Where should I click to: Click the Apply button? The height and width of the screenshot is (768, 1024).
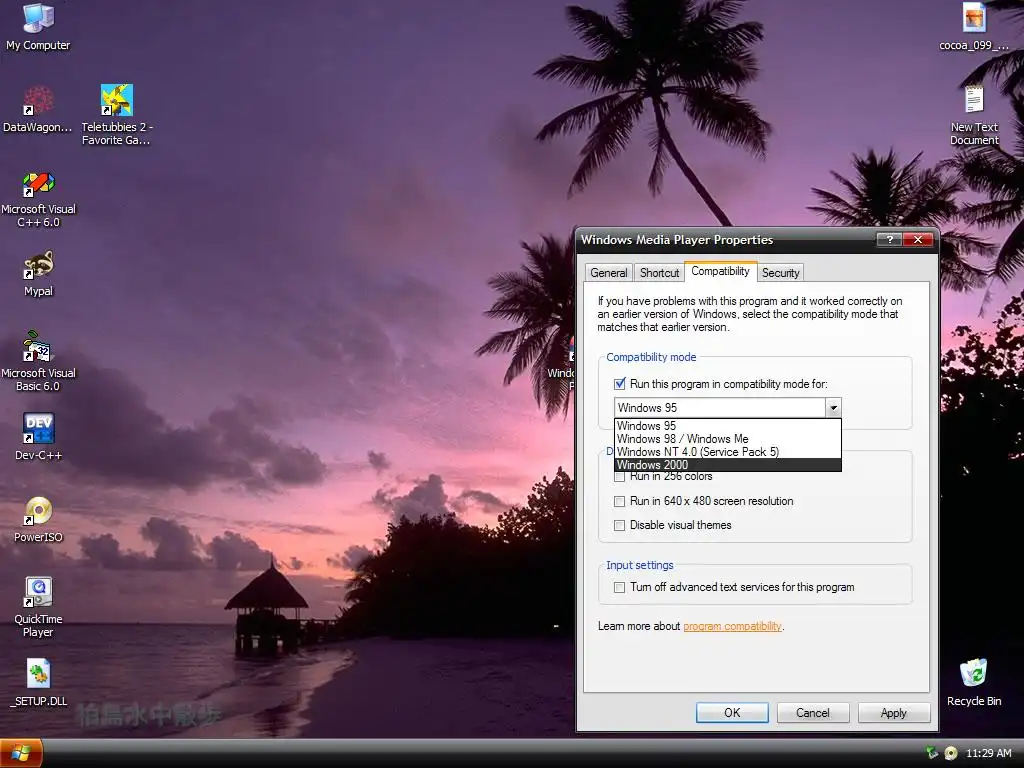(x=893, y=712)
